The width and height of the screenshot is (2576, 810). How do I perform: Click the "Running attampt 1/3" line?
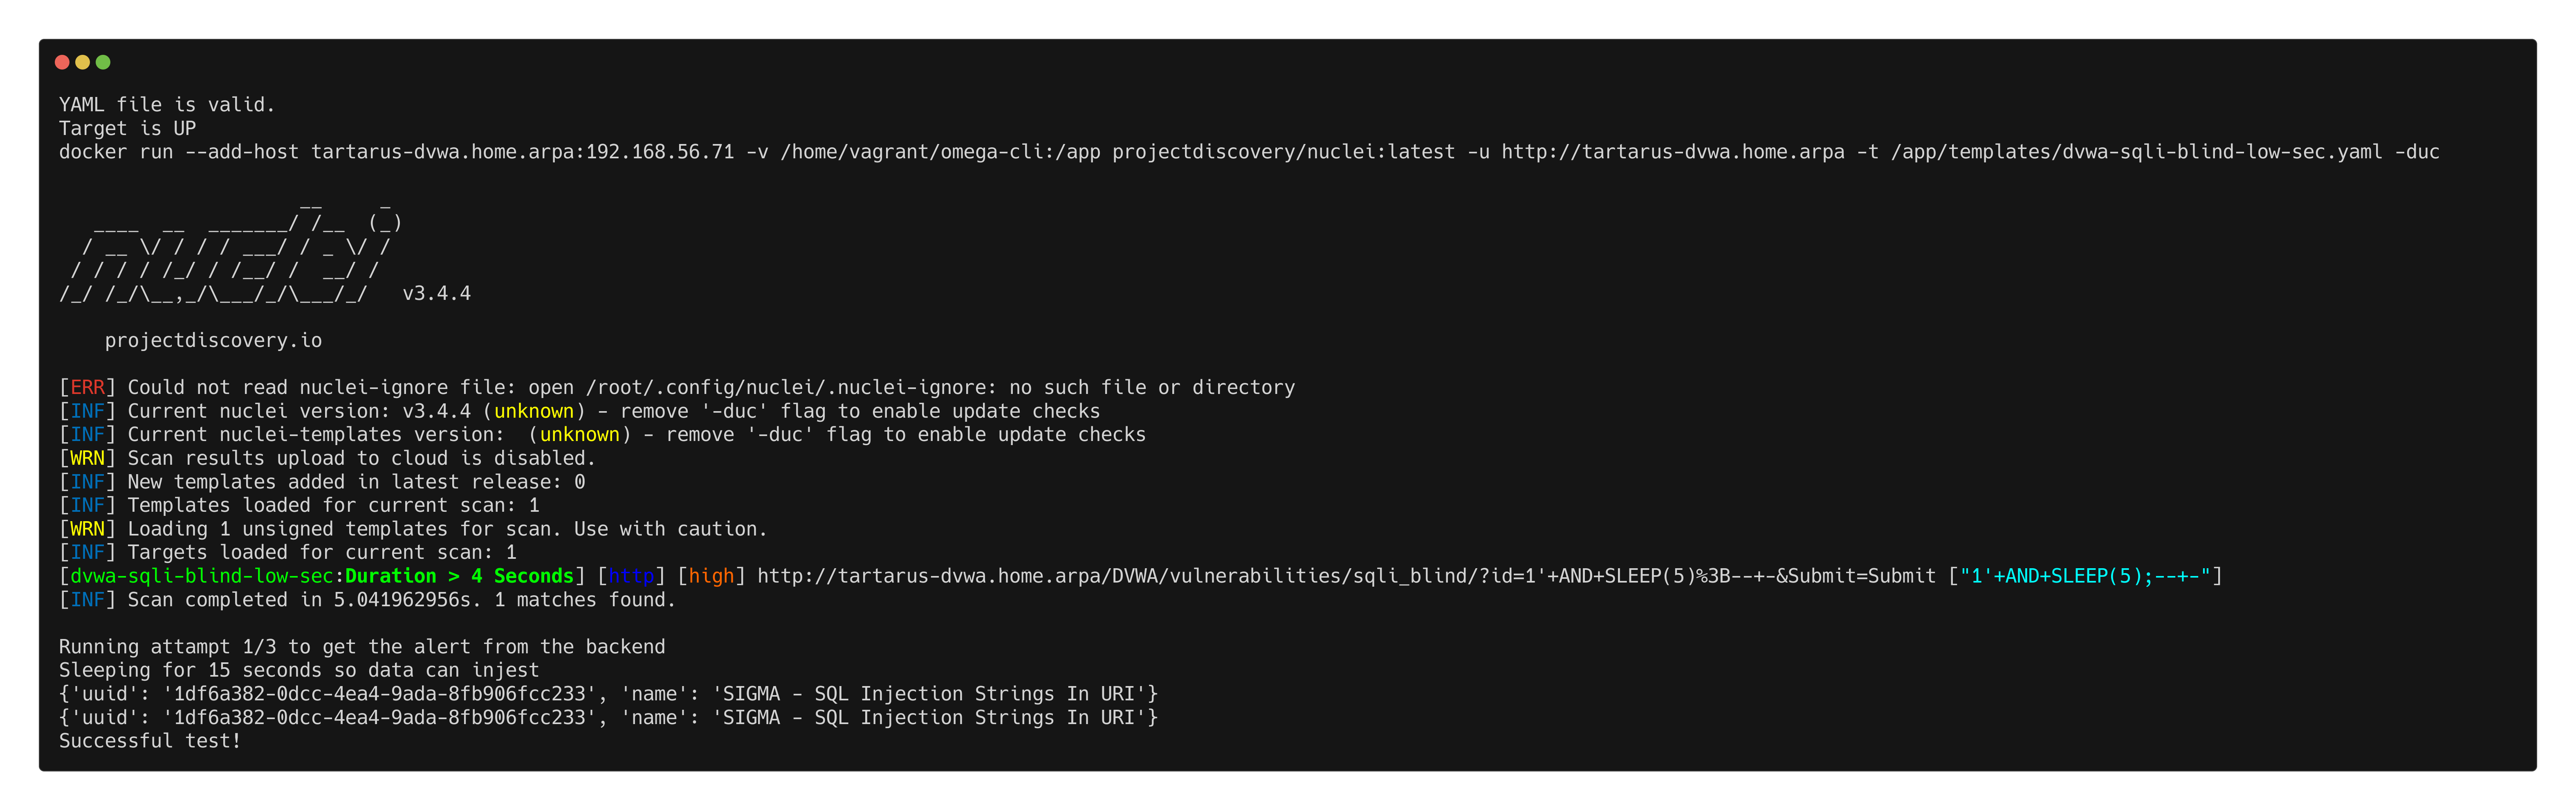point(361,647)
